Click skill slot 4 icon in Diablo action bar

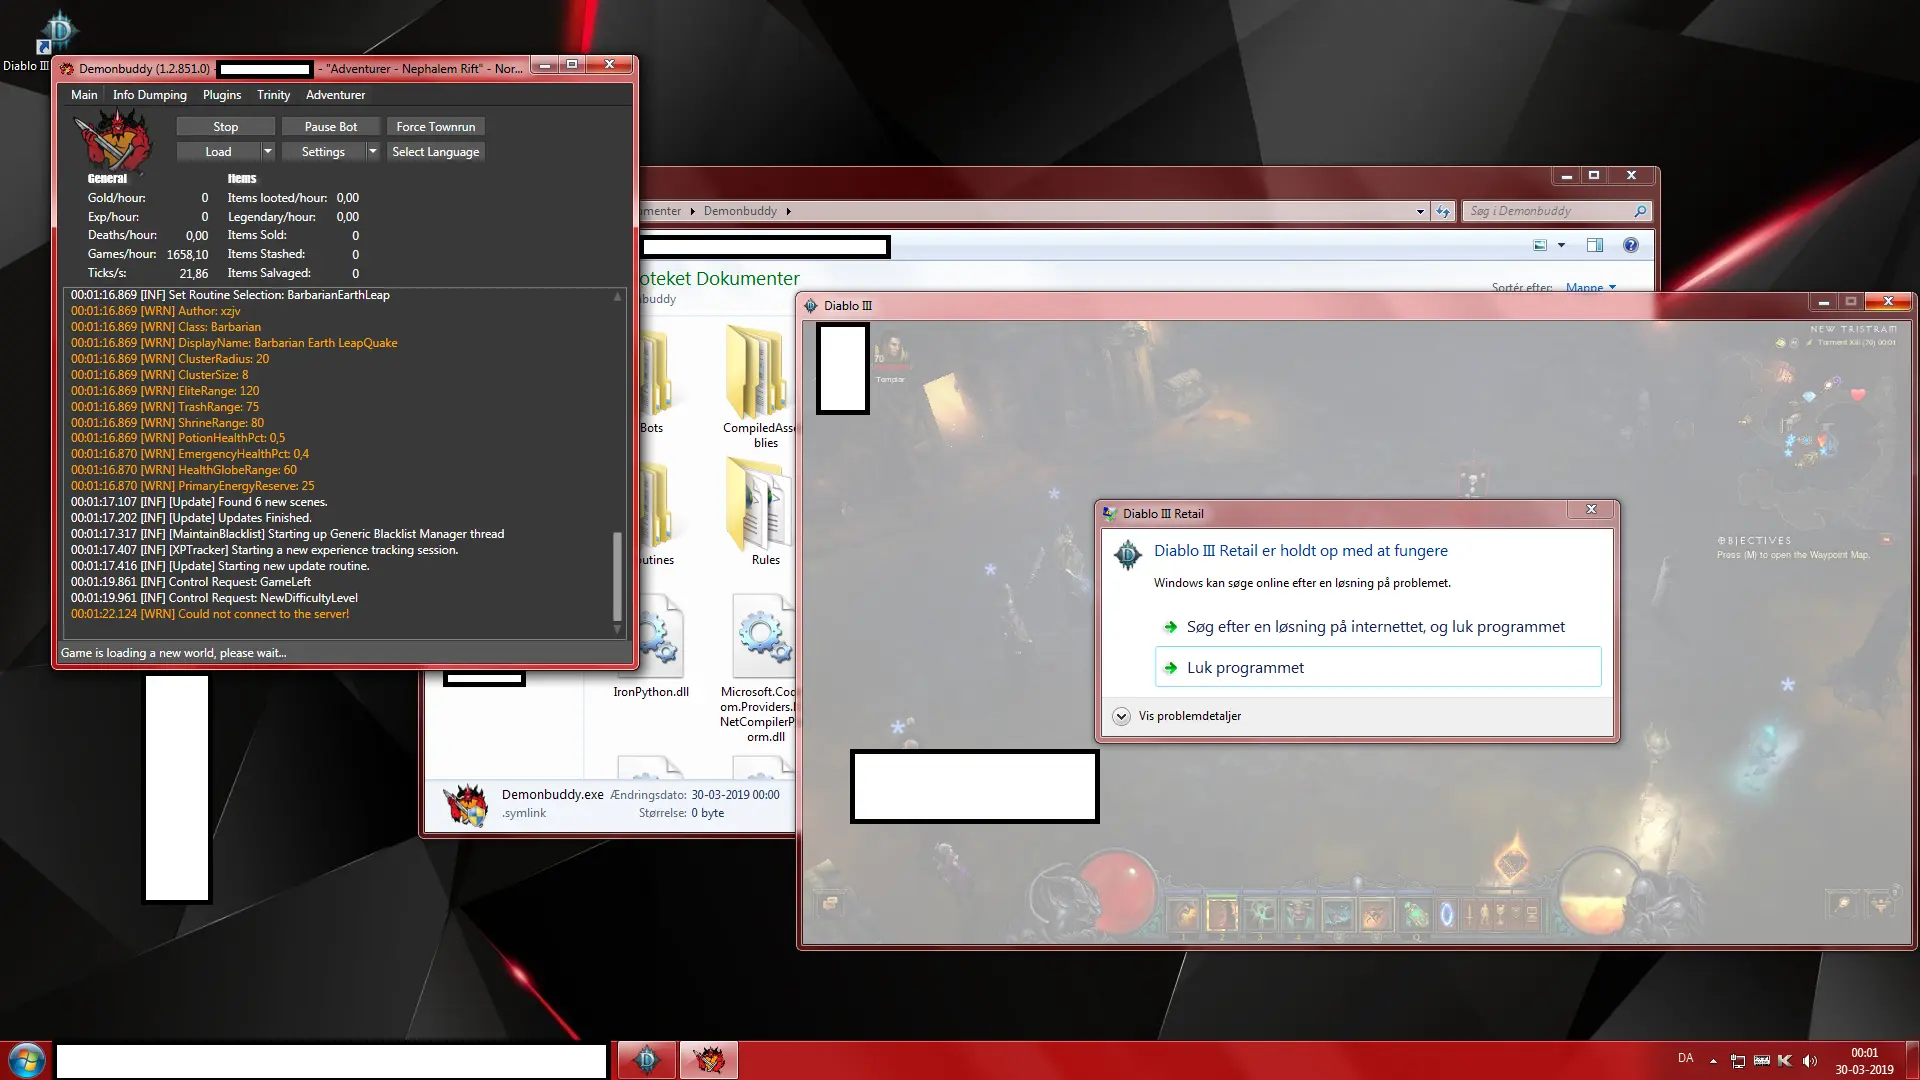coord(1298,914)
